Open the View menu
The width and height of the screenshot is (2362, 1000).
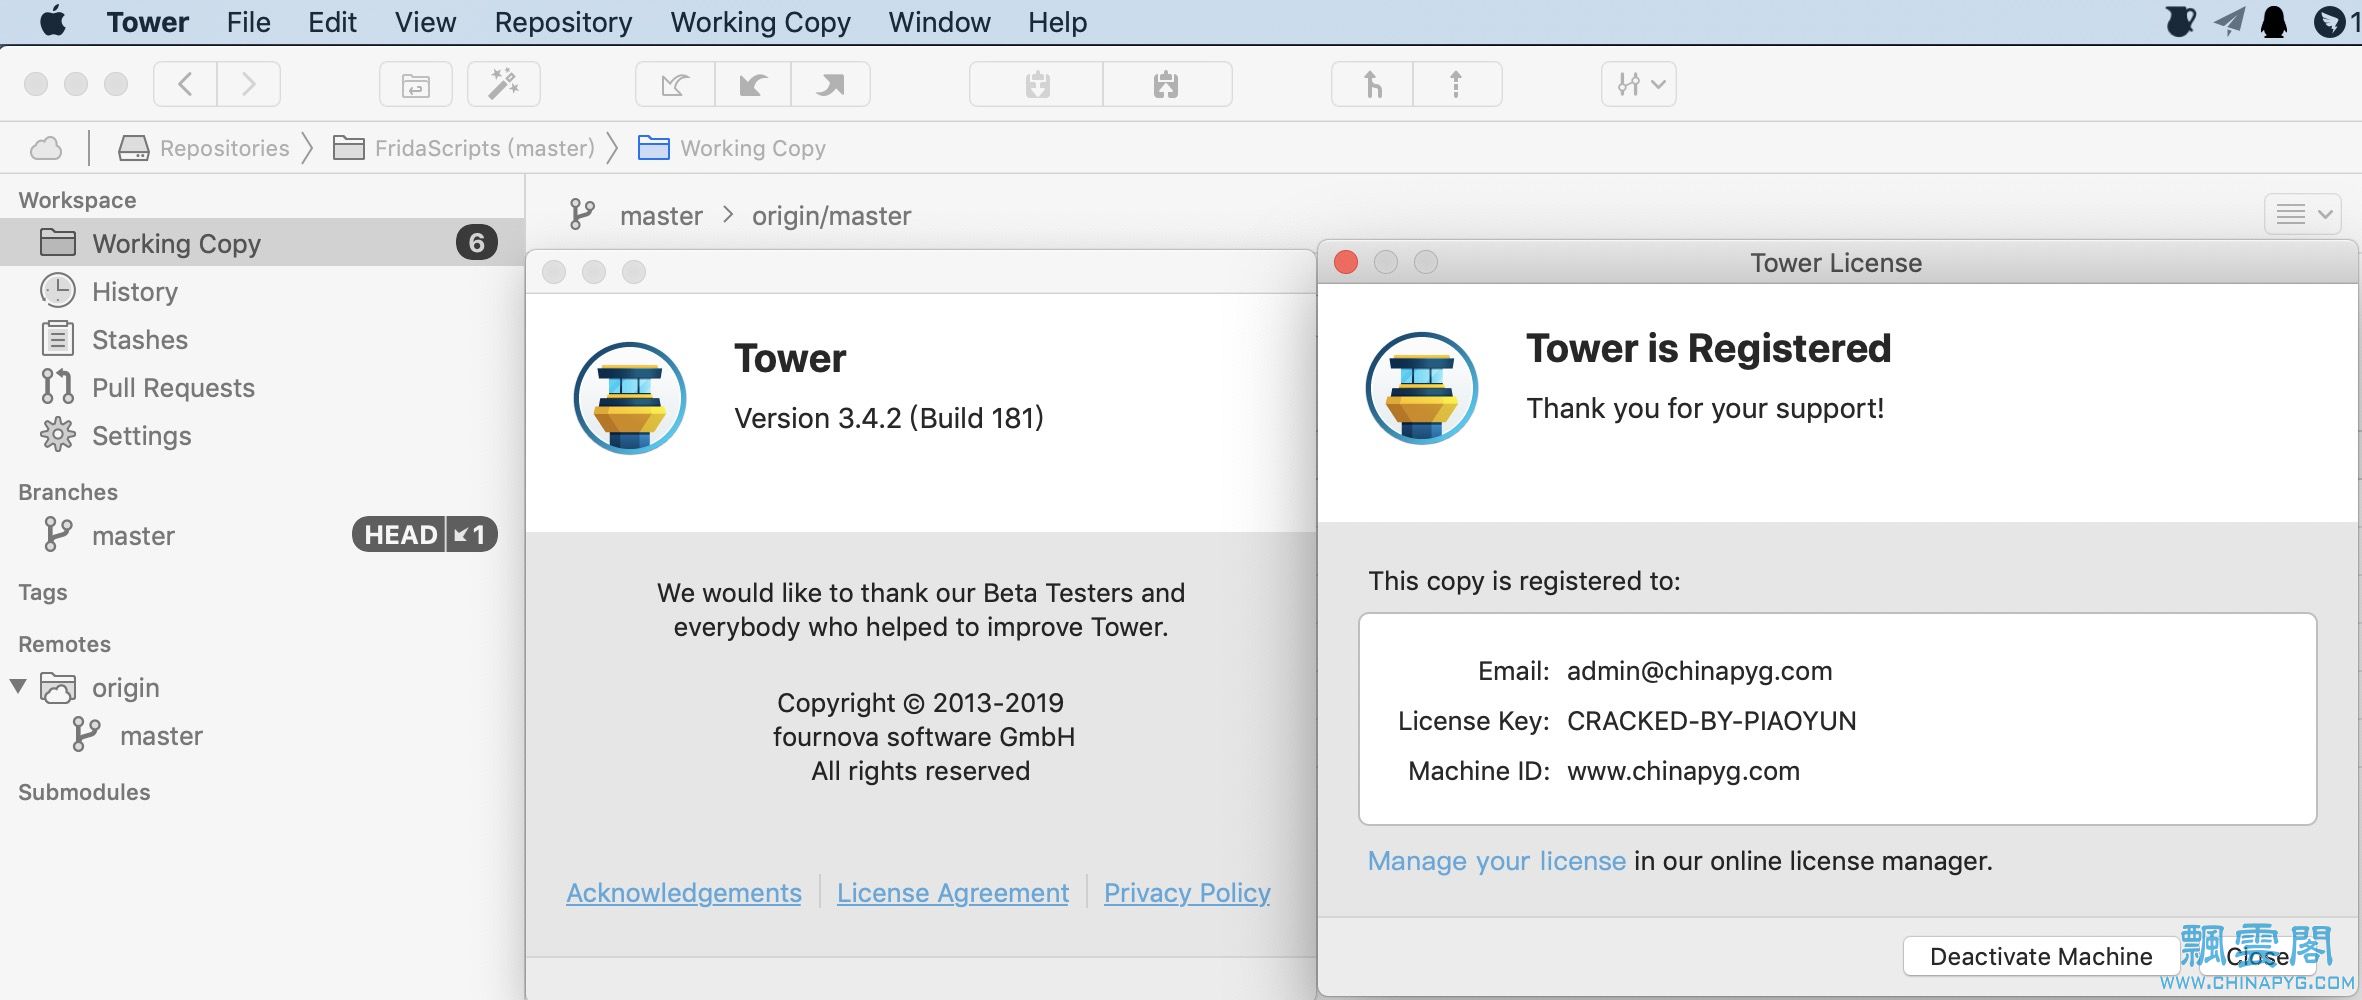(x=425, y=22)
